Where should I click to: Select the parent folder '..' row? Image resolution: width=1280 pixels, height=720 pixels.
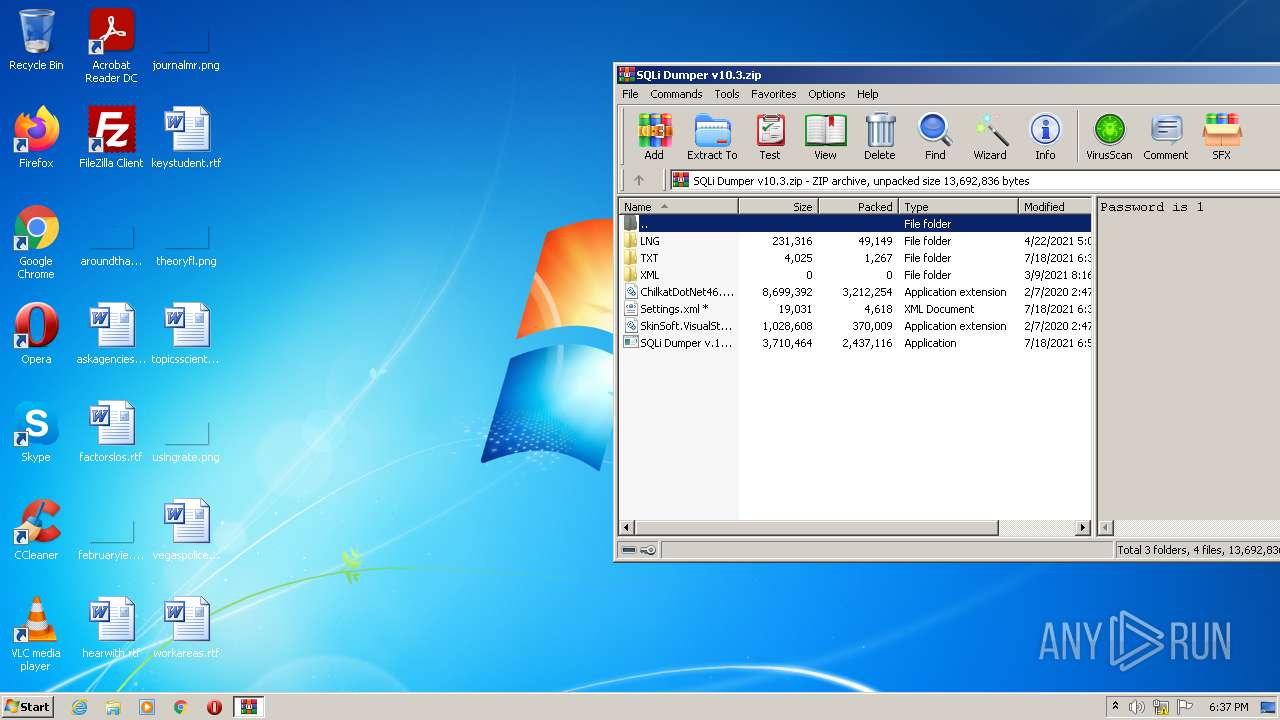(x=856, y=224)
